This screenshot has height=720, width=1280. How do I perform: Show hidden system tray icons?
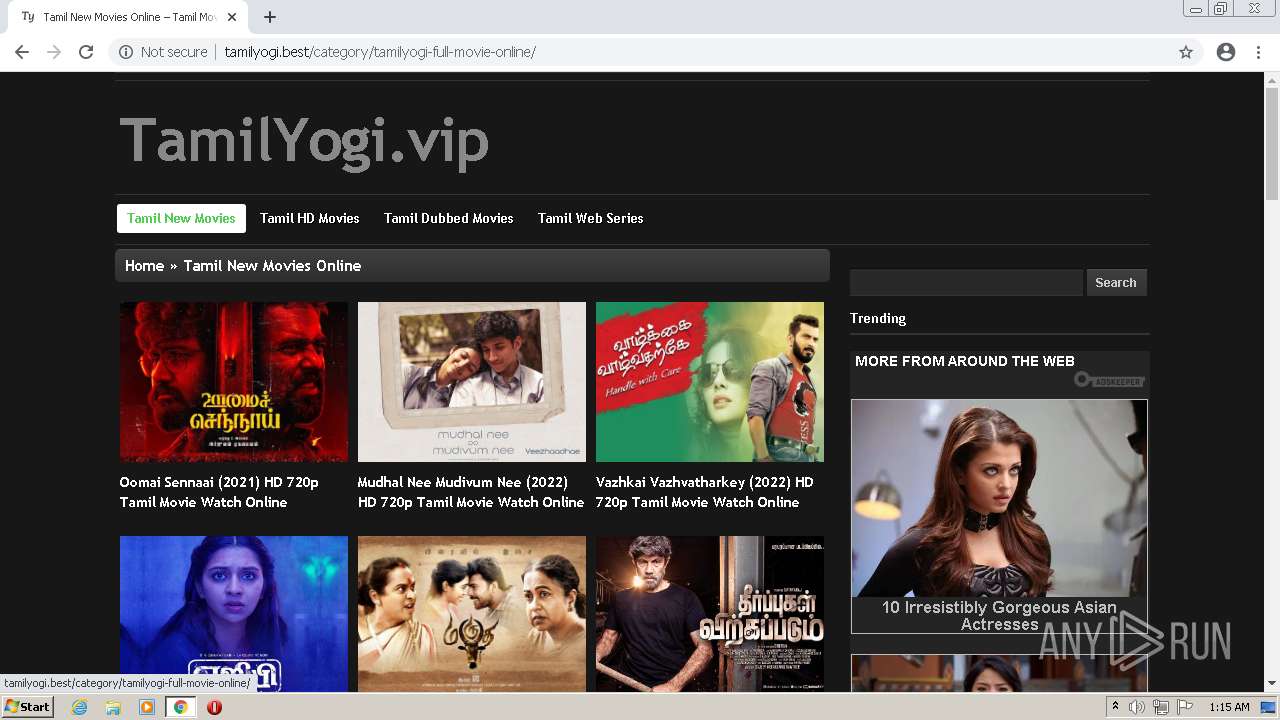click(1115, 707)
